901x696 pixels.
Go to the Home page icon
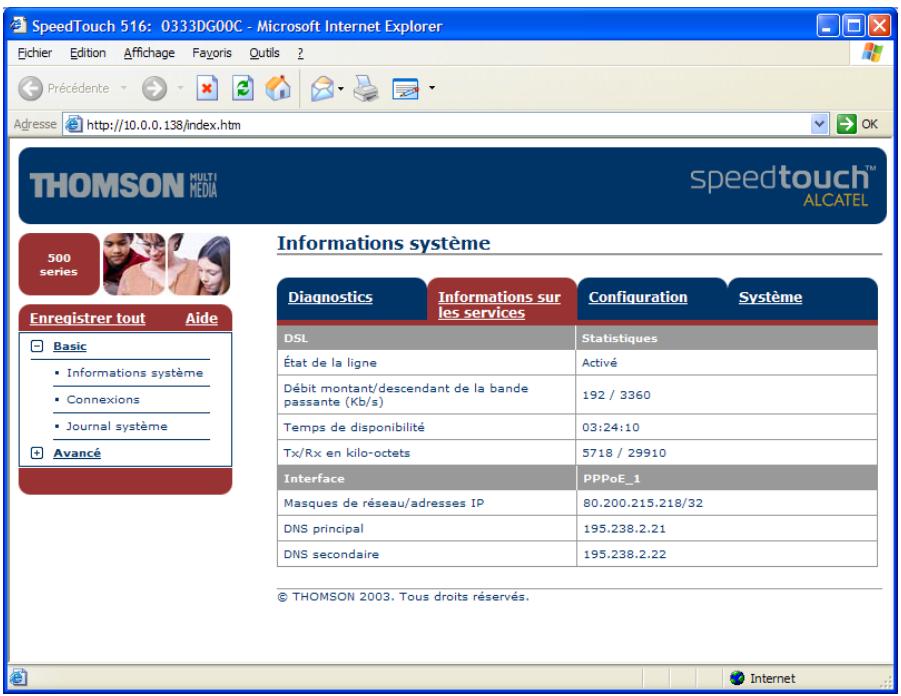[x=278, y=88]
